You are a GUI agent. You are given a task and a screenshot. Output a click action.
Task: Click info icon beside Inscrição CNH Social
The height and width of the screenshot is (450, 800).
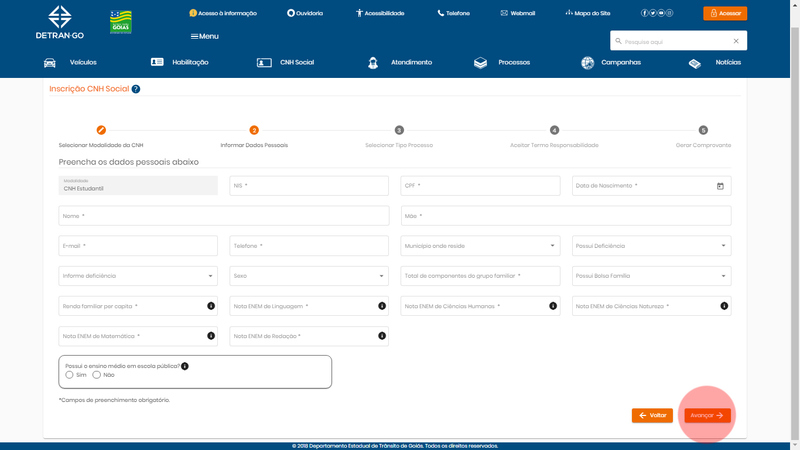click(x=136, y=89)
